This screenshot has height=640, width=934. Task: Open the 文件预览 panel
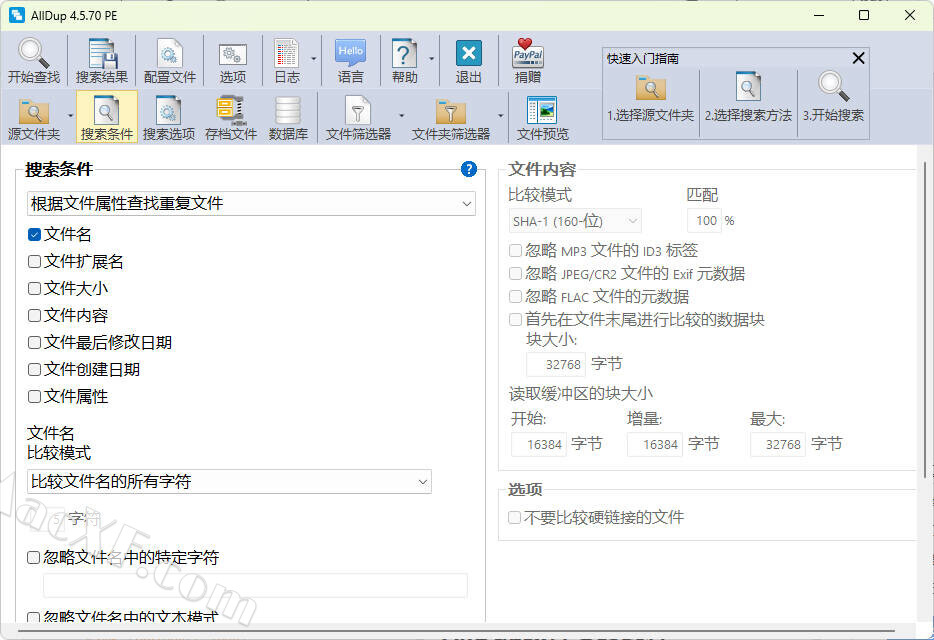[542, 119]
